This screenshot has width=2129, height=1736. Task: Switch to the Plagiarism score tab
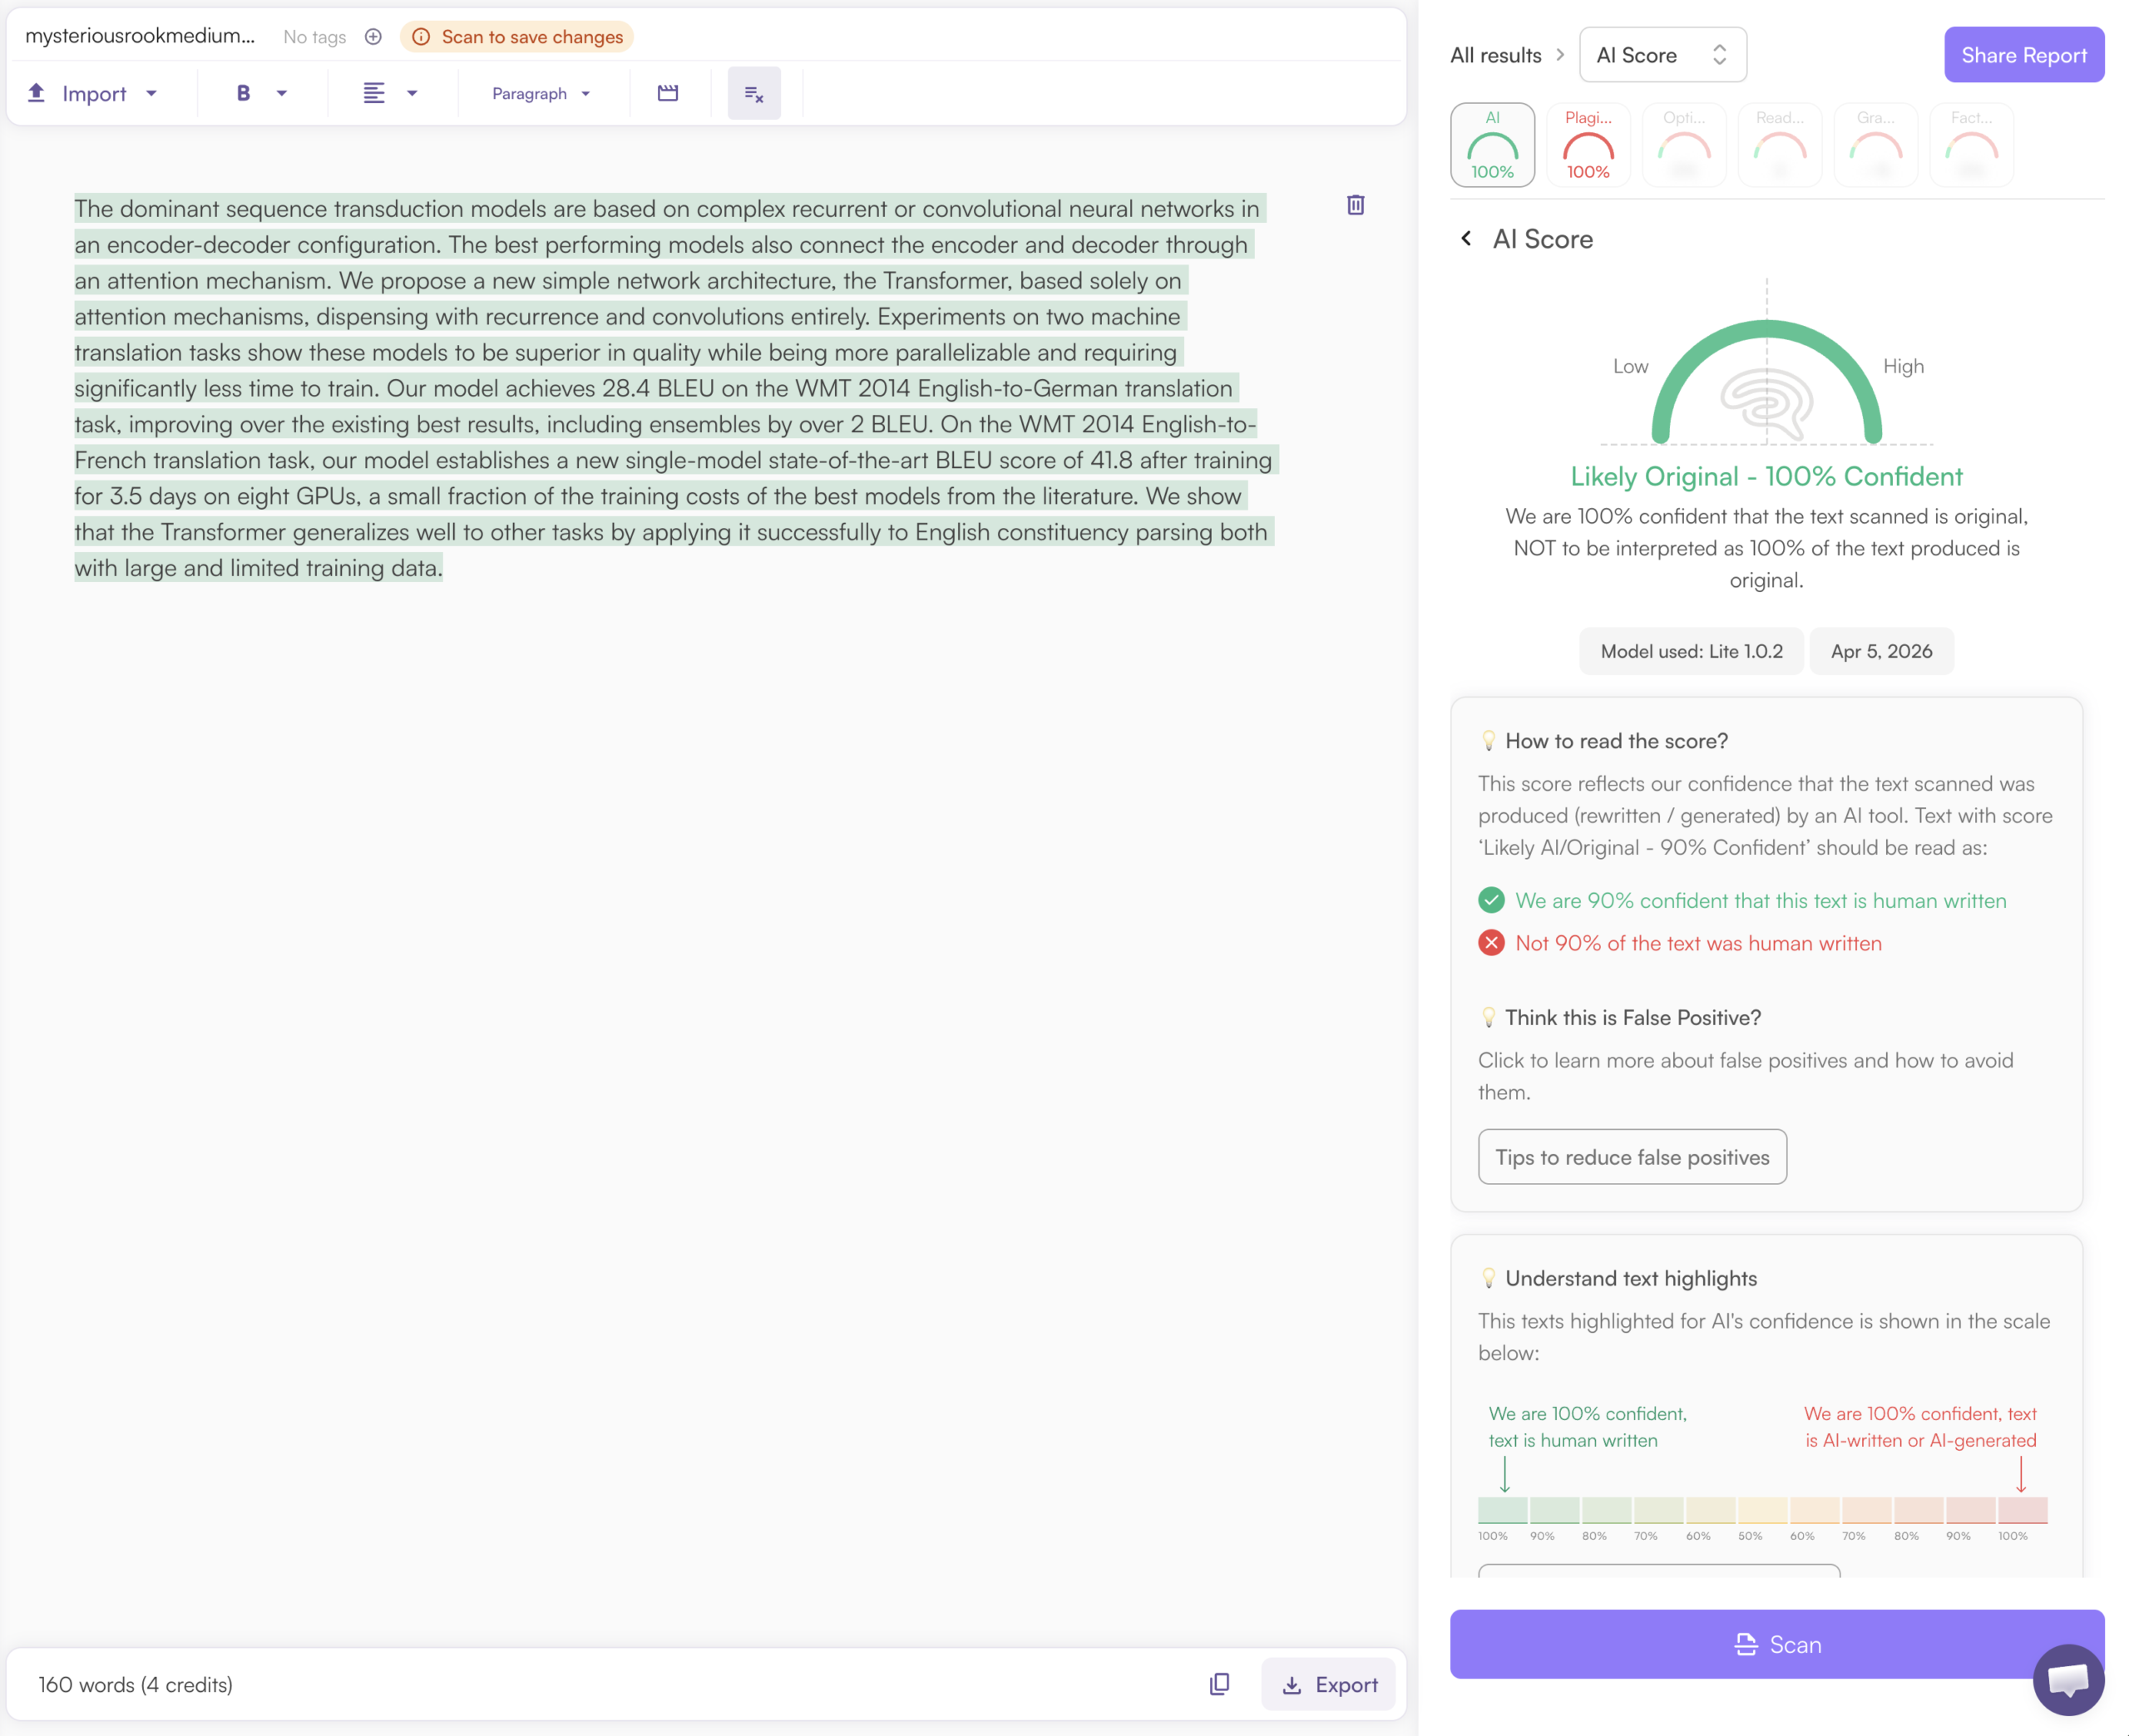coord(1588,145)
